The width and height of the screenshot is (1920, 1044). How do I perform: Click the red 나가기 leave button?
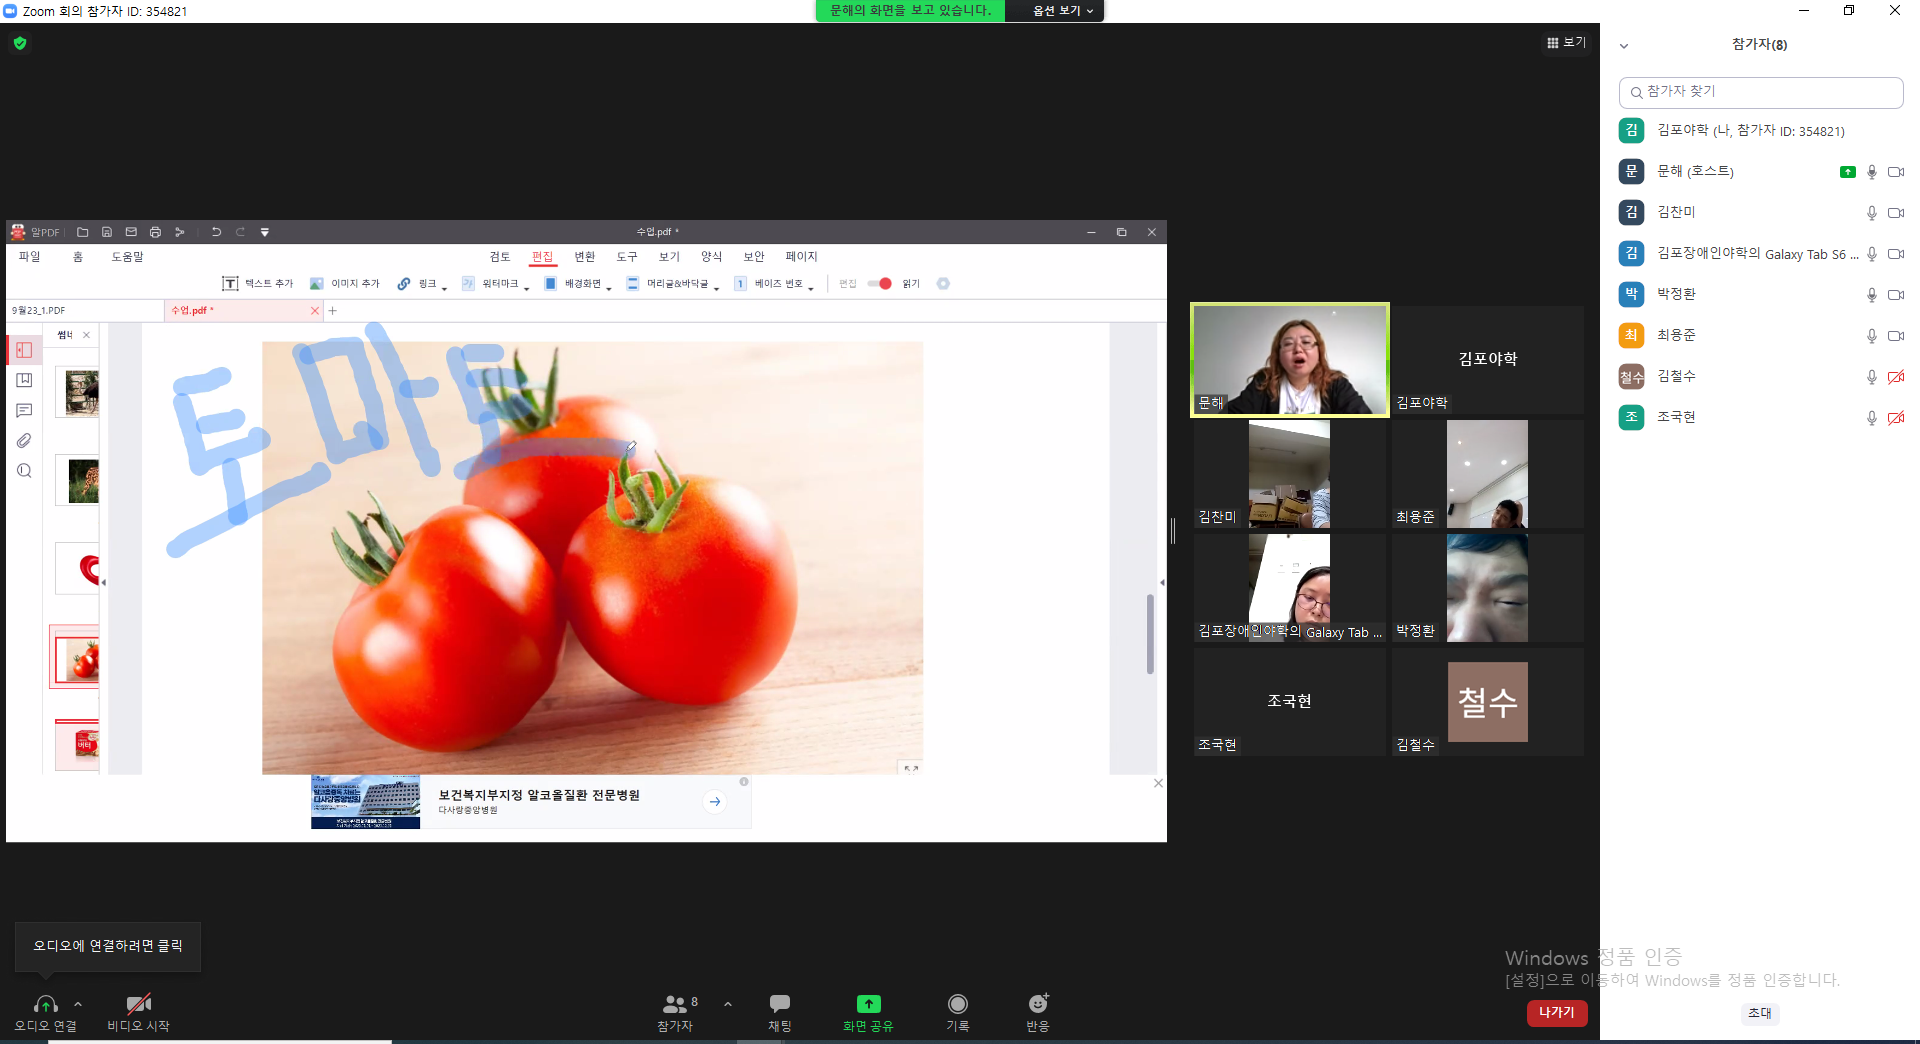coord(1557,1013)
